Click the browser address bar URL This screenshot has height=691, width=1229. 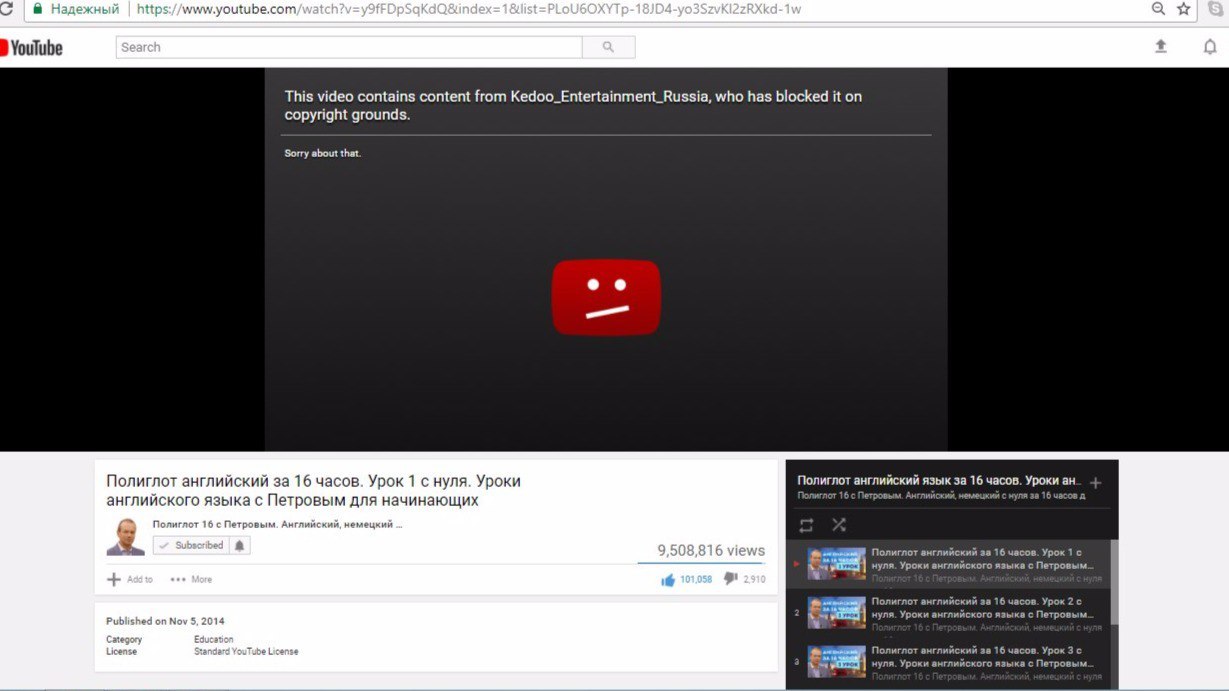(469, 9)
